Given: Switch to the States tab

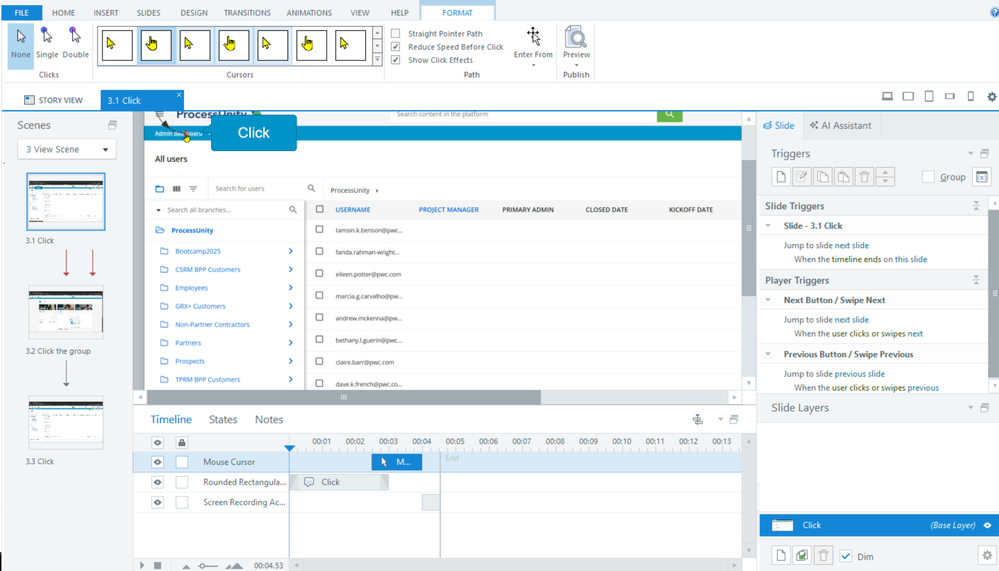Looking at the screenshot, I should [x=223, y=419].
